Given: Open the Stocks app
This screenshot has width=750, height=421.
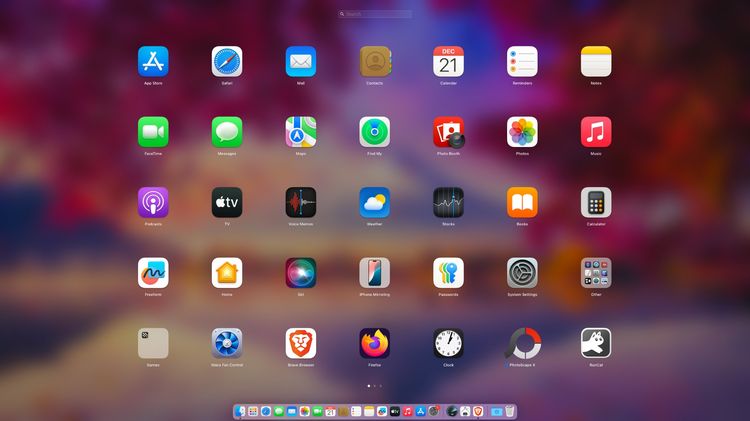Looking at the screenshot, I should point(448,202).
